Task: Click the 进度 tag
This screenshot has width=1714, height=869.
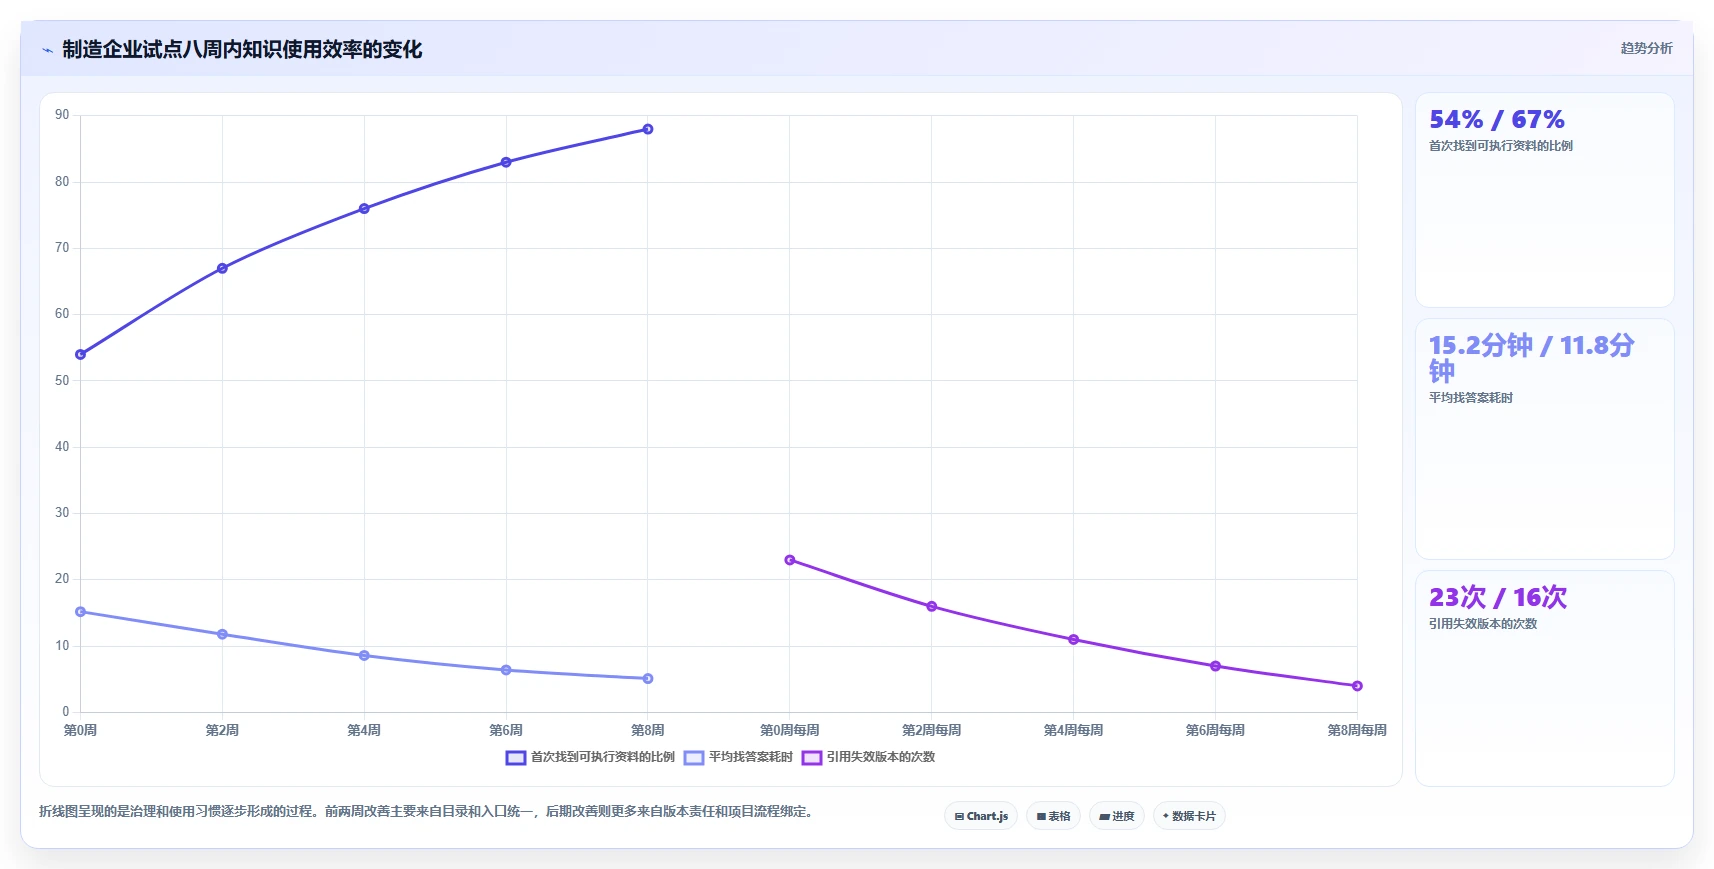Action: click(x=1116, y=816)
